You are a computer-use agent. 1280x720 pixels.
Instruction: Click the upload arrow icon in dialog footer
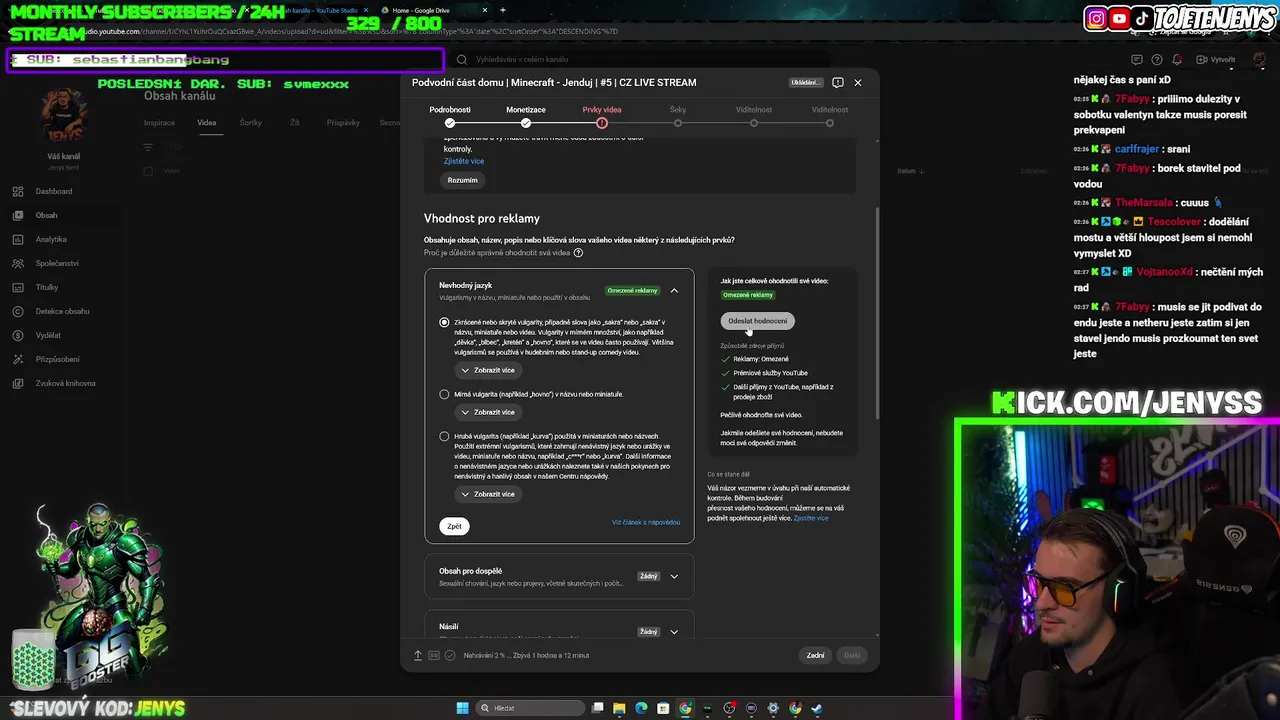click(x=418, y=655)
